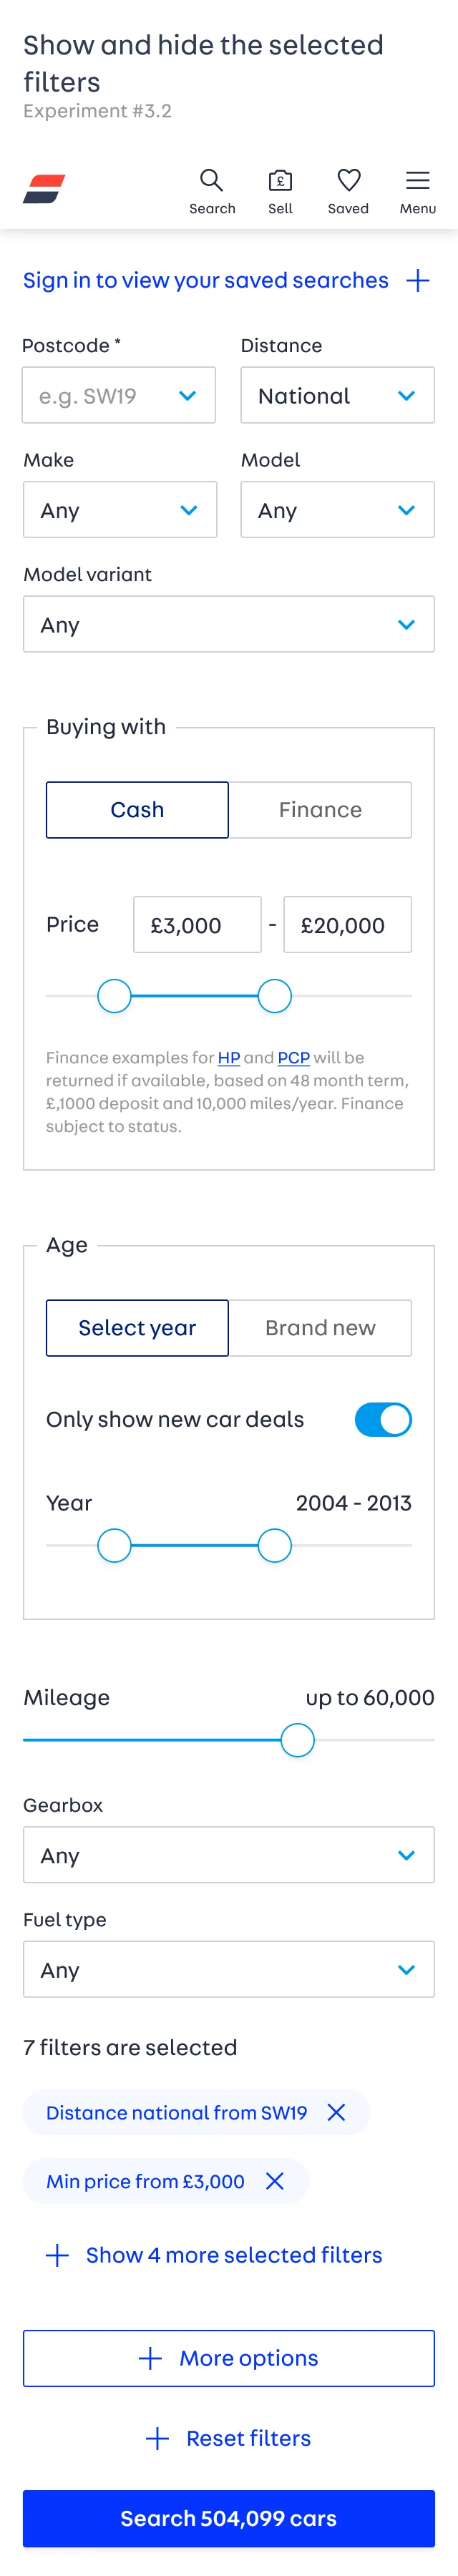Click the minimum price £3,000 field
The image size is (458, 2576).
click(197, 925)
